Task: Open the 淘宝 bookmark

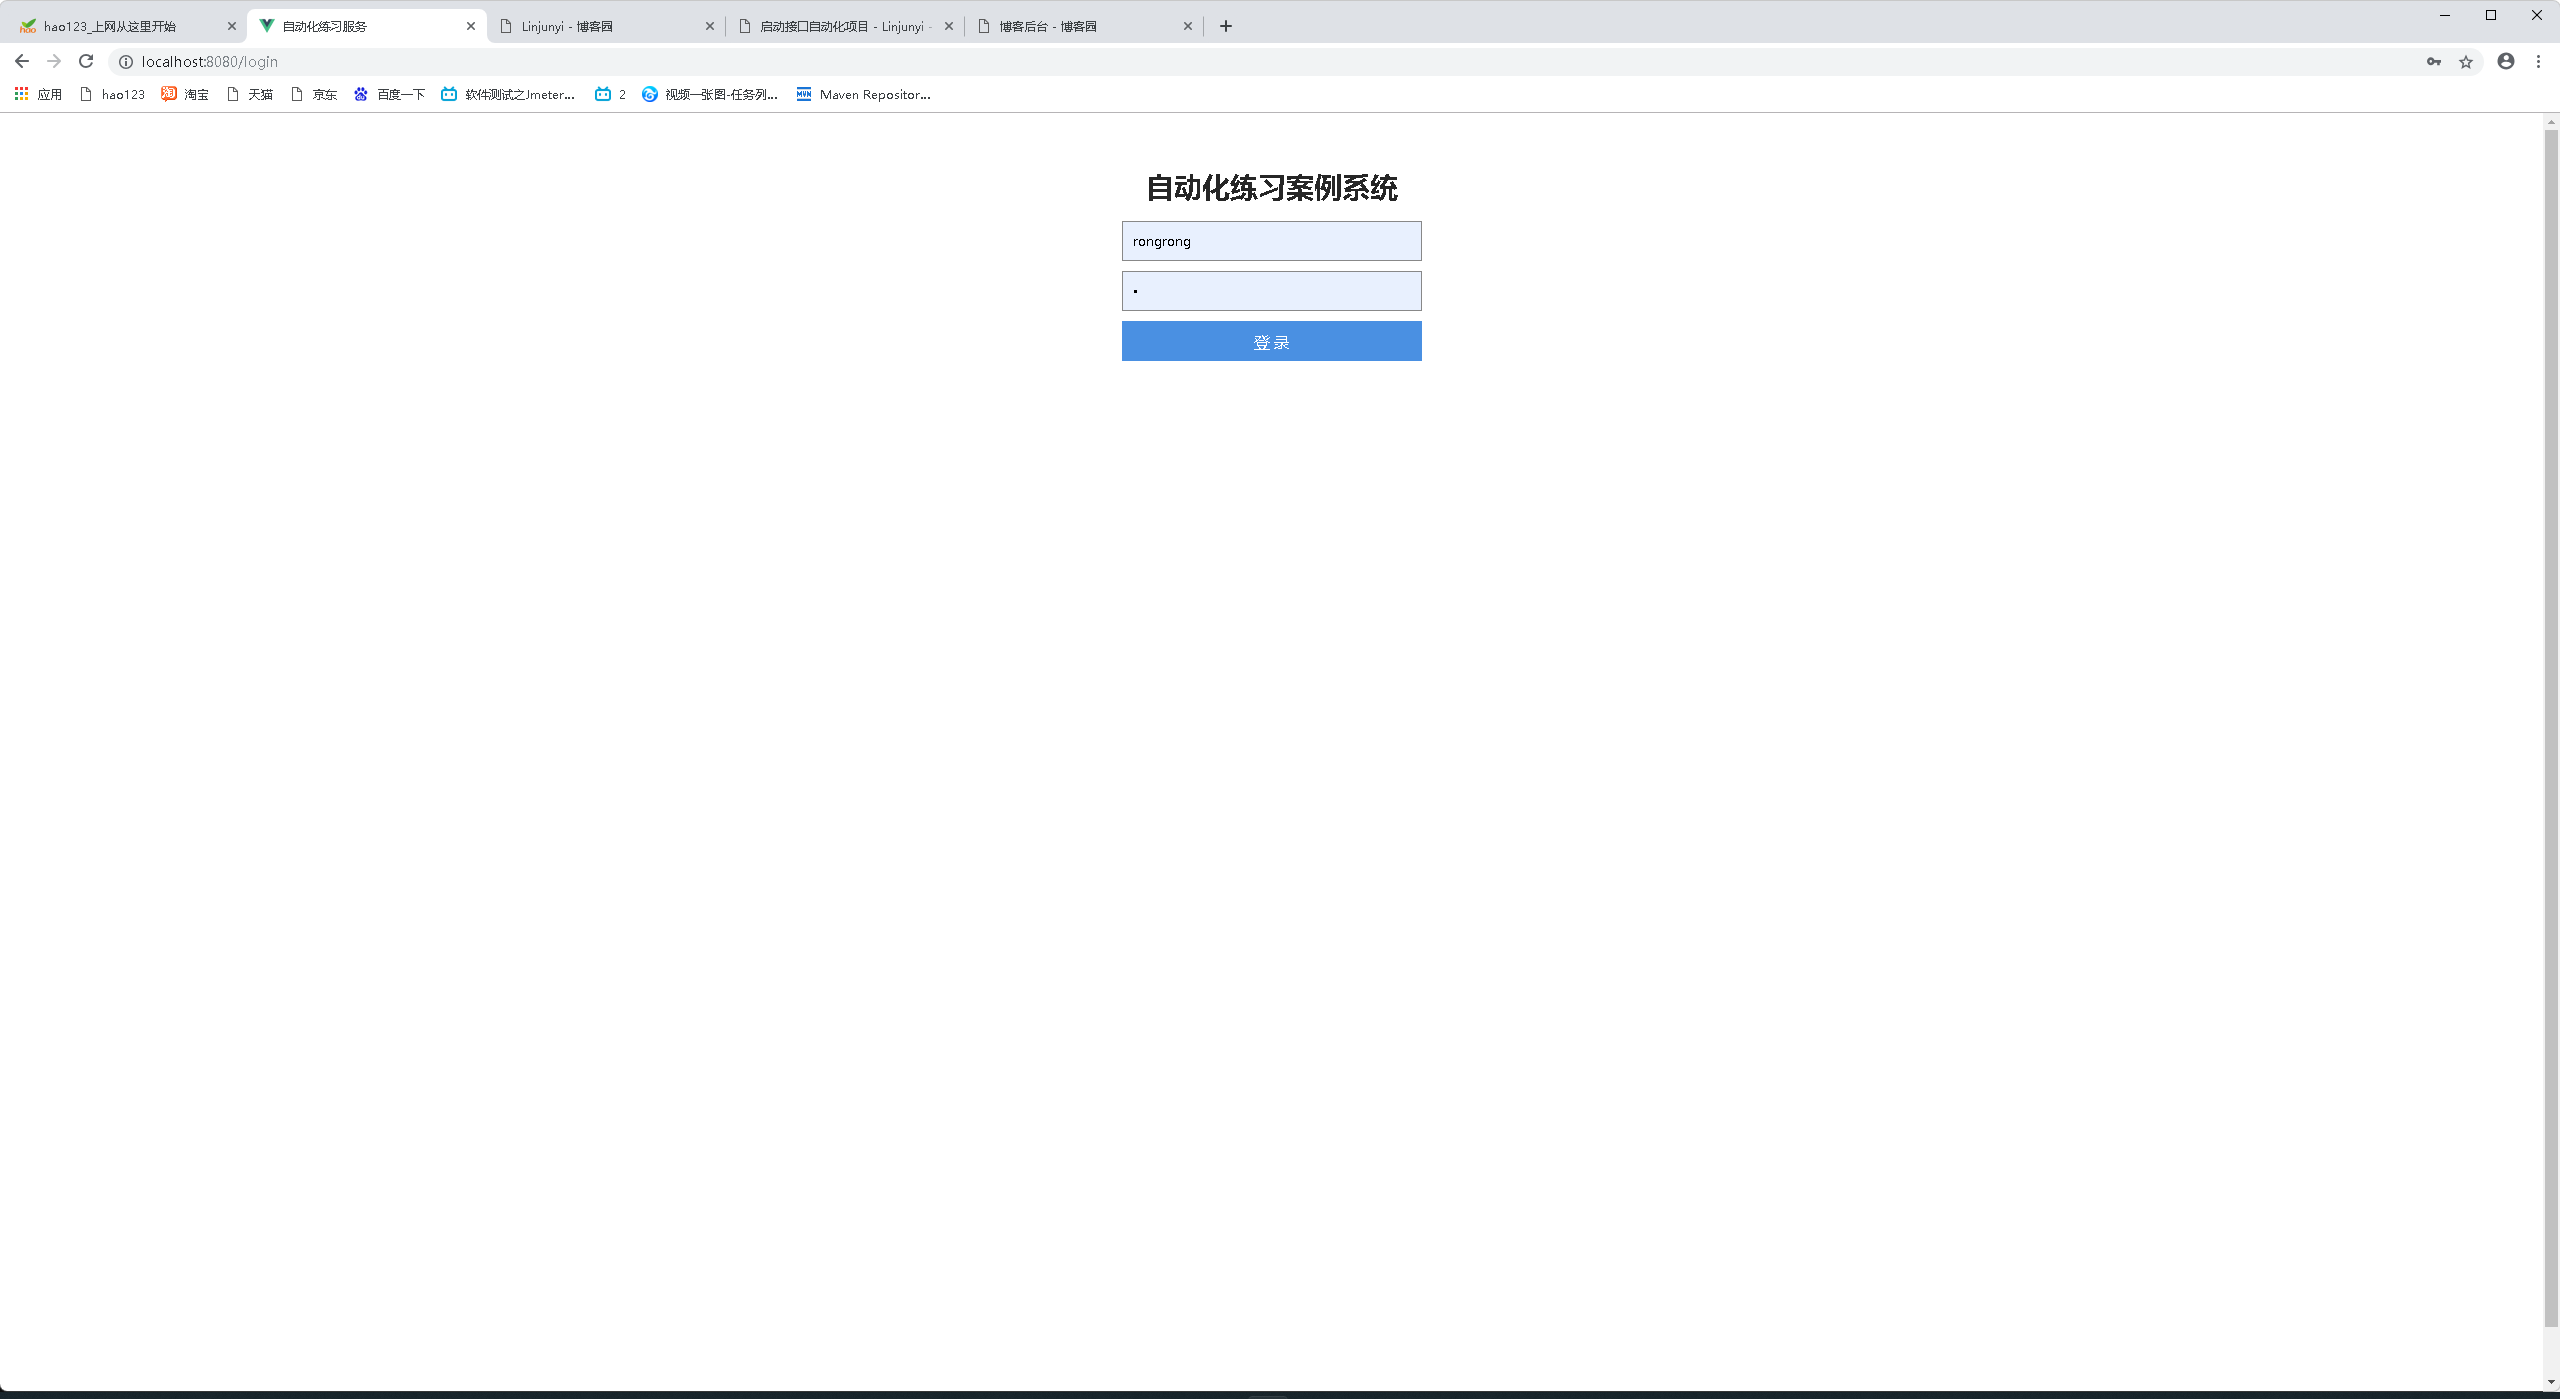Action: pos(185,94)
